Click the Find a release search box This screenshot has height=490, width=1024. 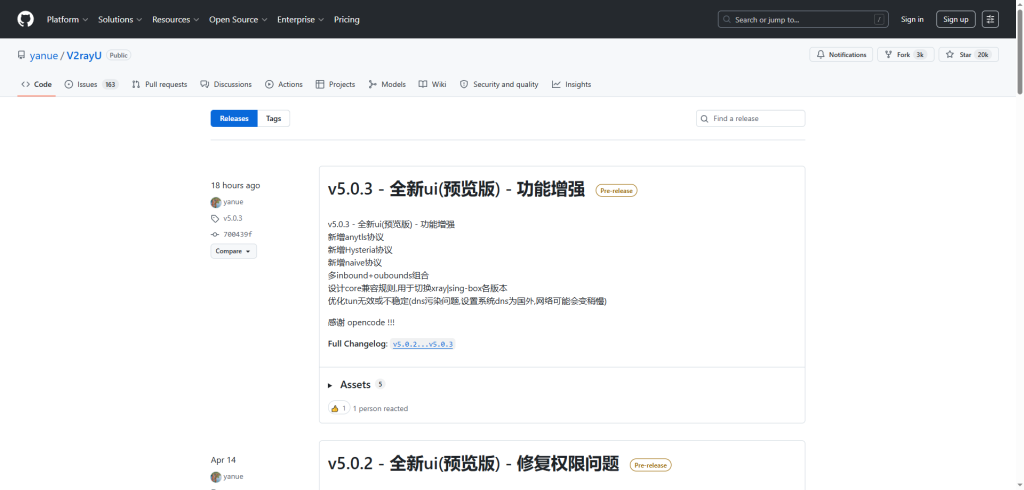point(750,118)
